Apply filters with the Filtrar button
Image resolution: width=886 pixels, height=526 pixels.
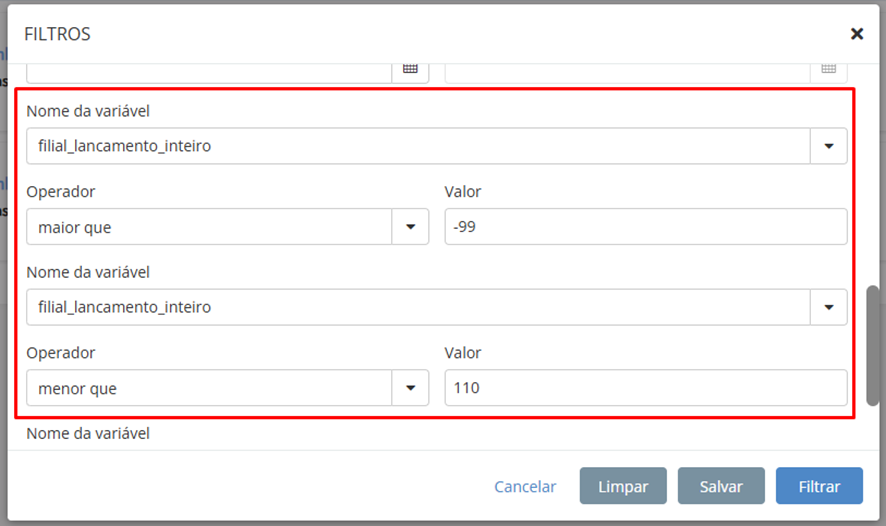[x=819, y=486]
